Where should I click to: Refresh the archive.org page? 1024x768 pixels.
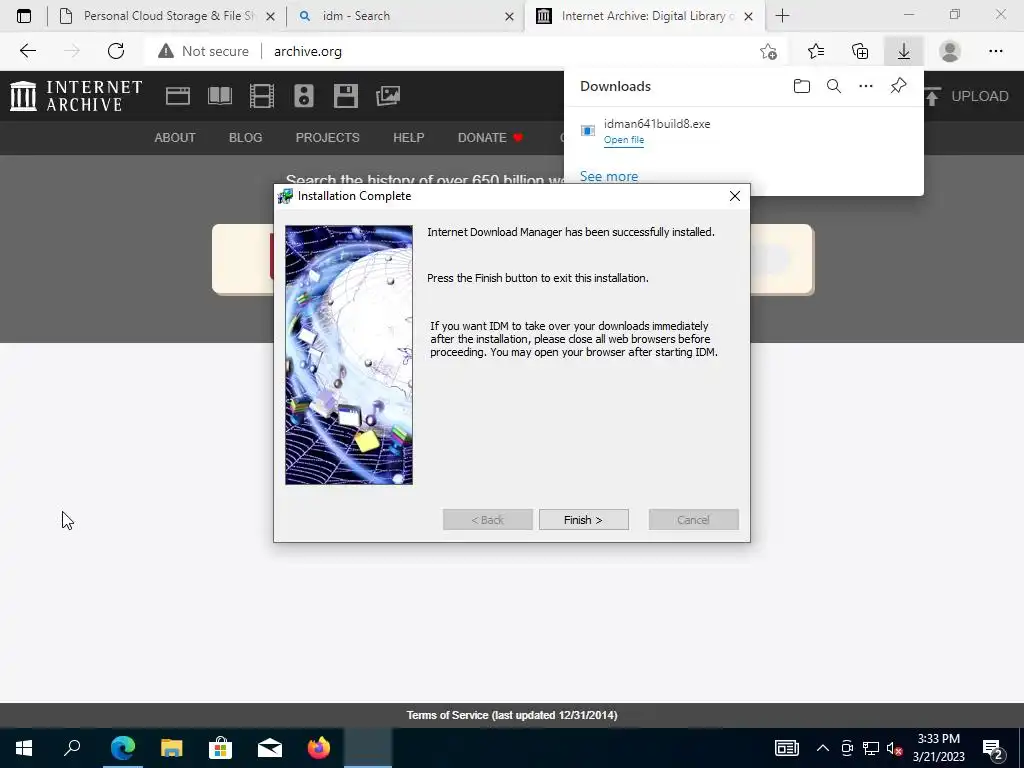coord(116,51)
